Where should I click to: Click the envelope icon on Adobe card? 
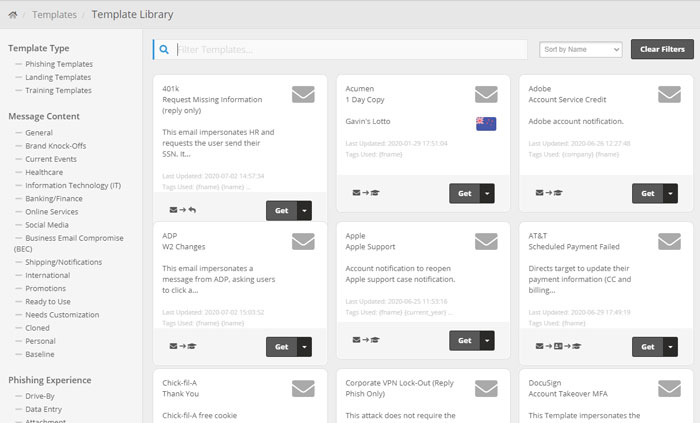[x=669, y=95]
